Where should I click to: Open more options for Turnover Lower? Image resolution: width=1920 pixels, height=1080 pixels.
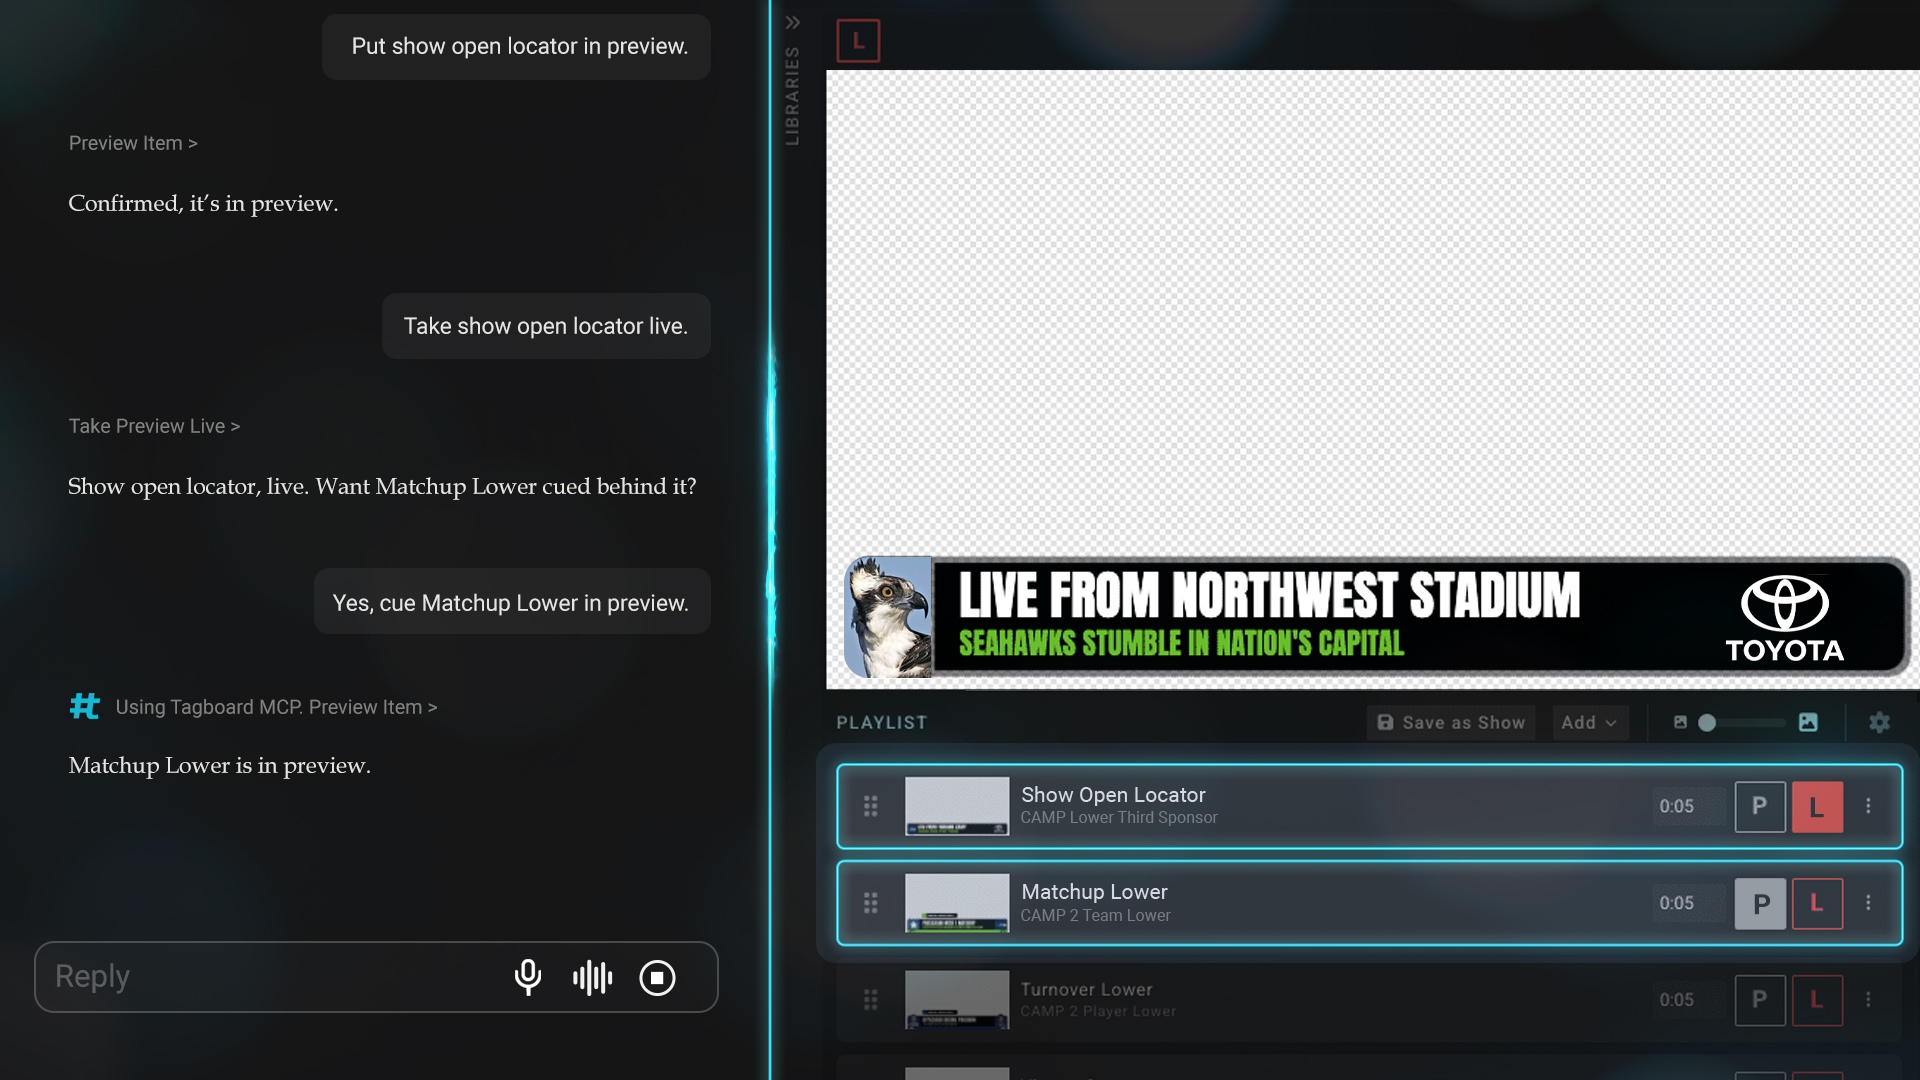pyautogui.click(x=1868, y=1000)
